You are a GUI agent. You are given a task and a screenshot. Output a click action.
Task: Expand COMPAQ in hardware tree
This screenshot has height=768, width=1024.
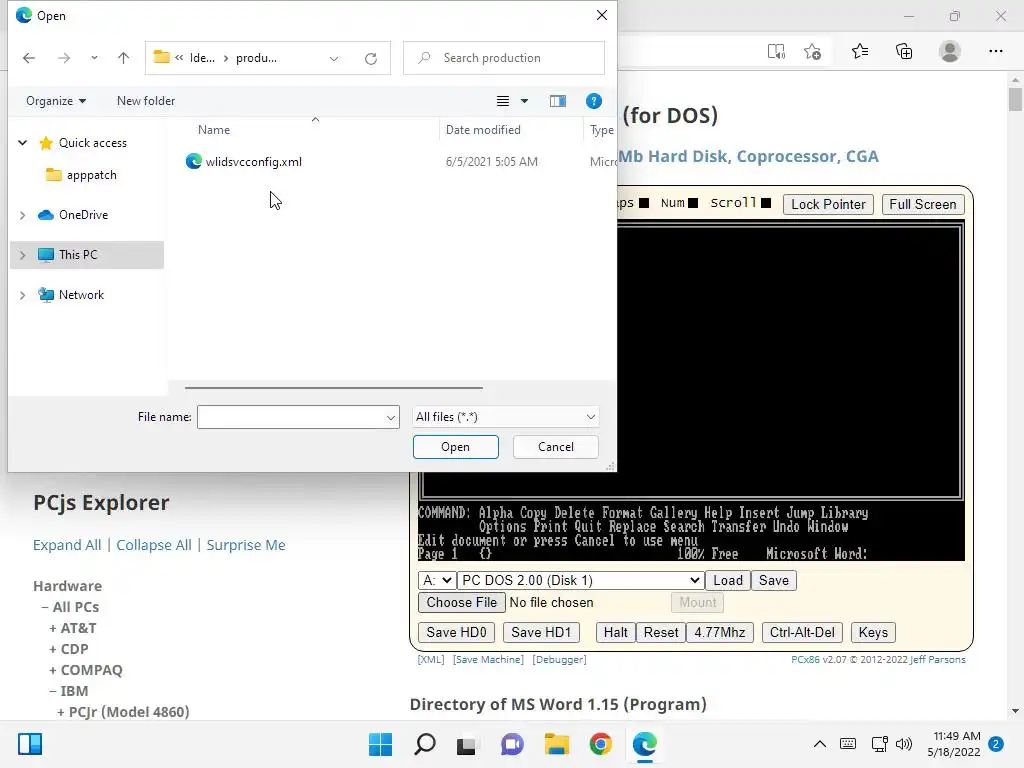[86, 670]
